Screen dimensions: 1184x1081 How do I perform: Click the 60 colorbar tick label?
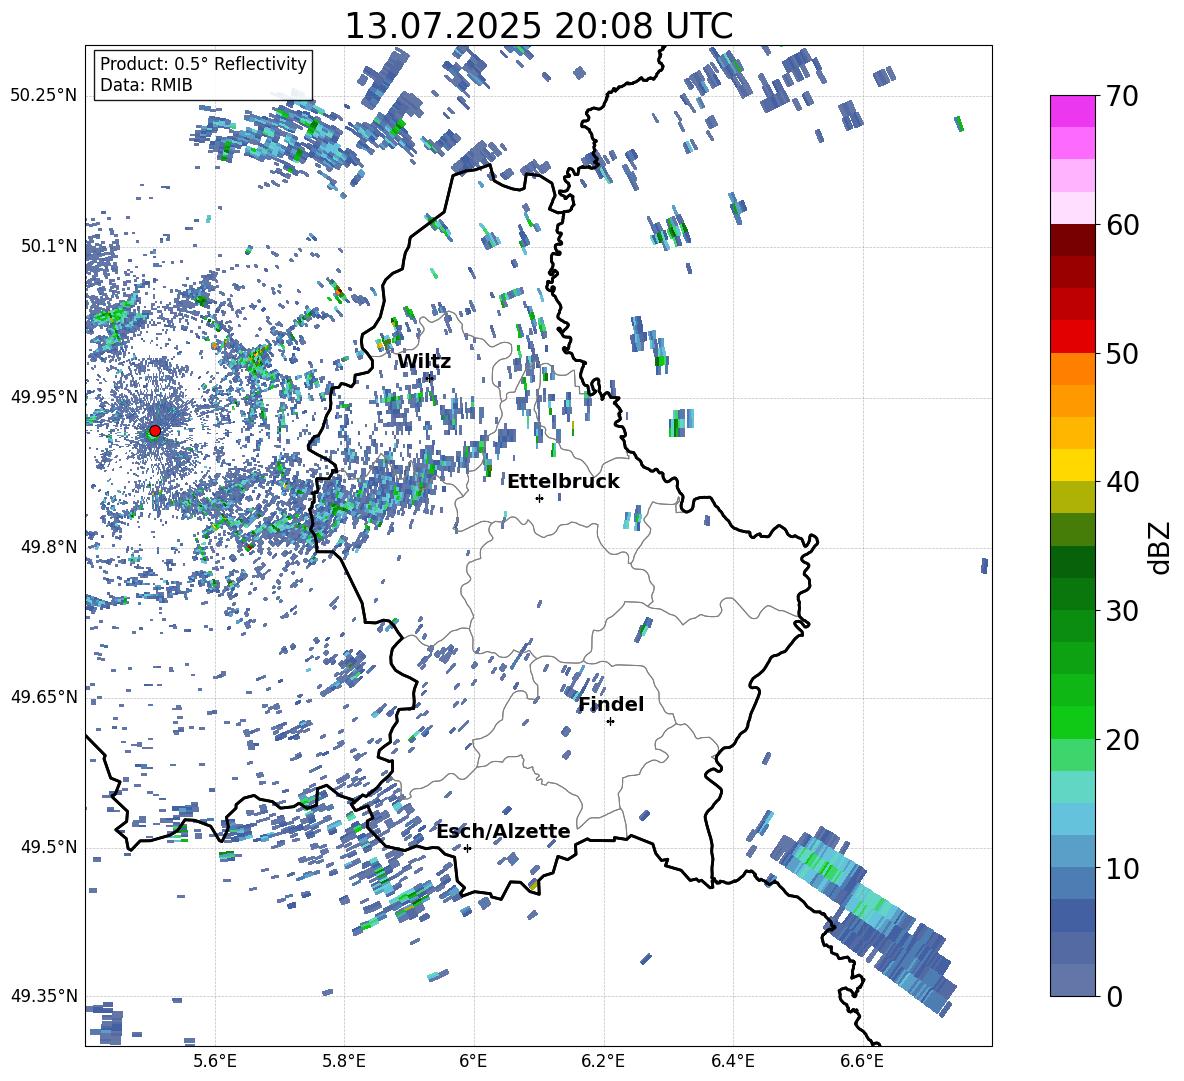[1122, 225]
